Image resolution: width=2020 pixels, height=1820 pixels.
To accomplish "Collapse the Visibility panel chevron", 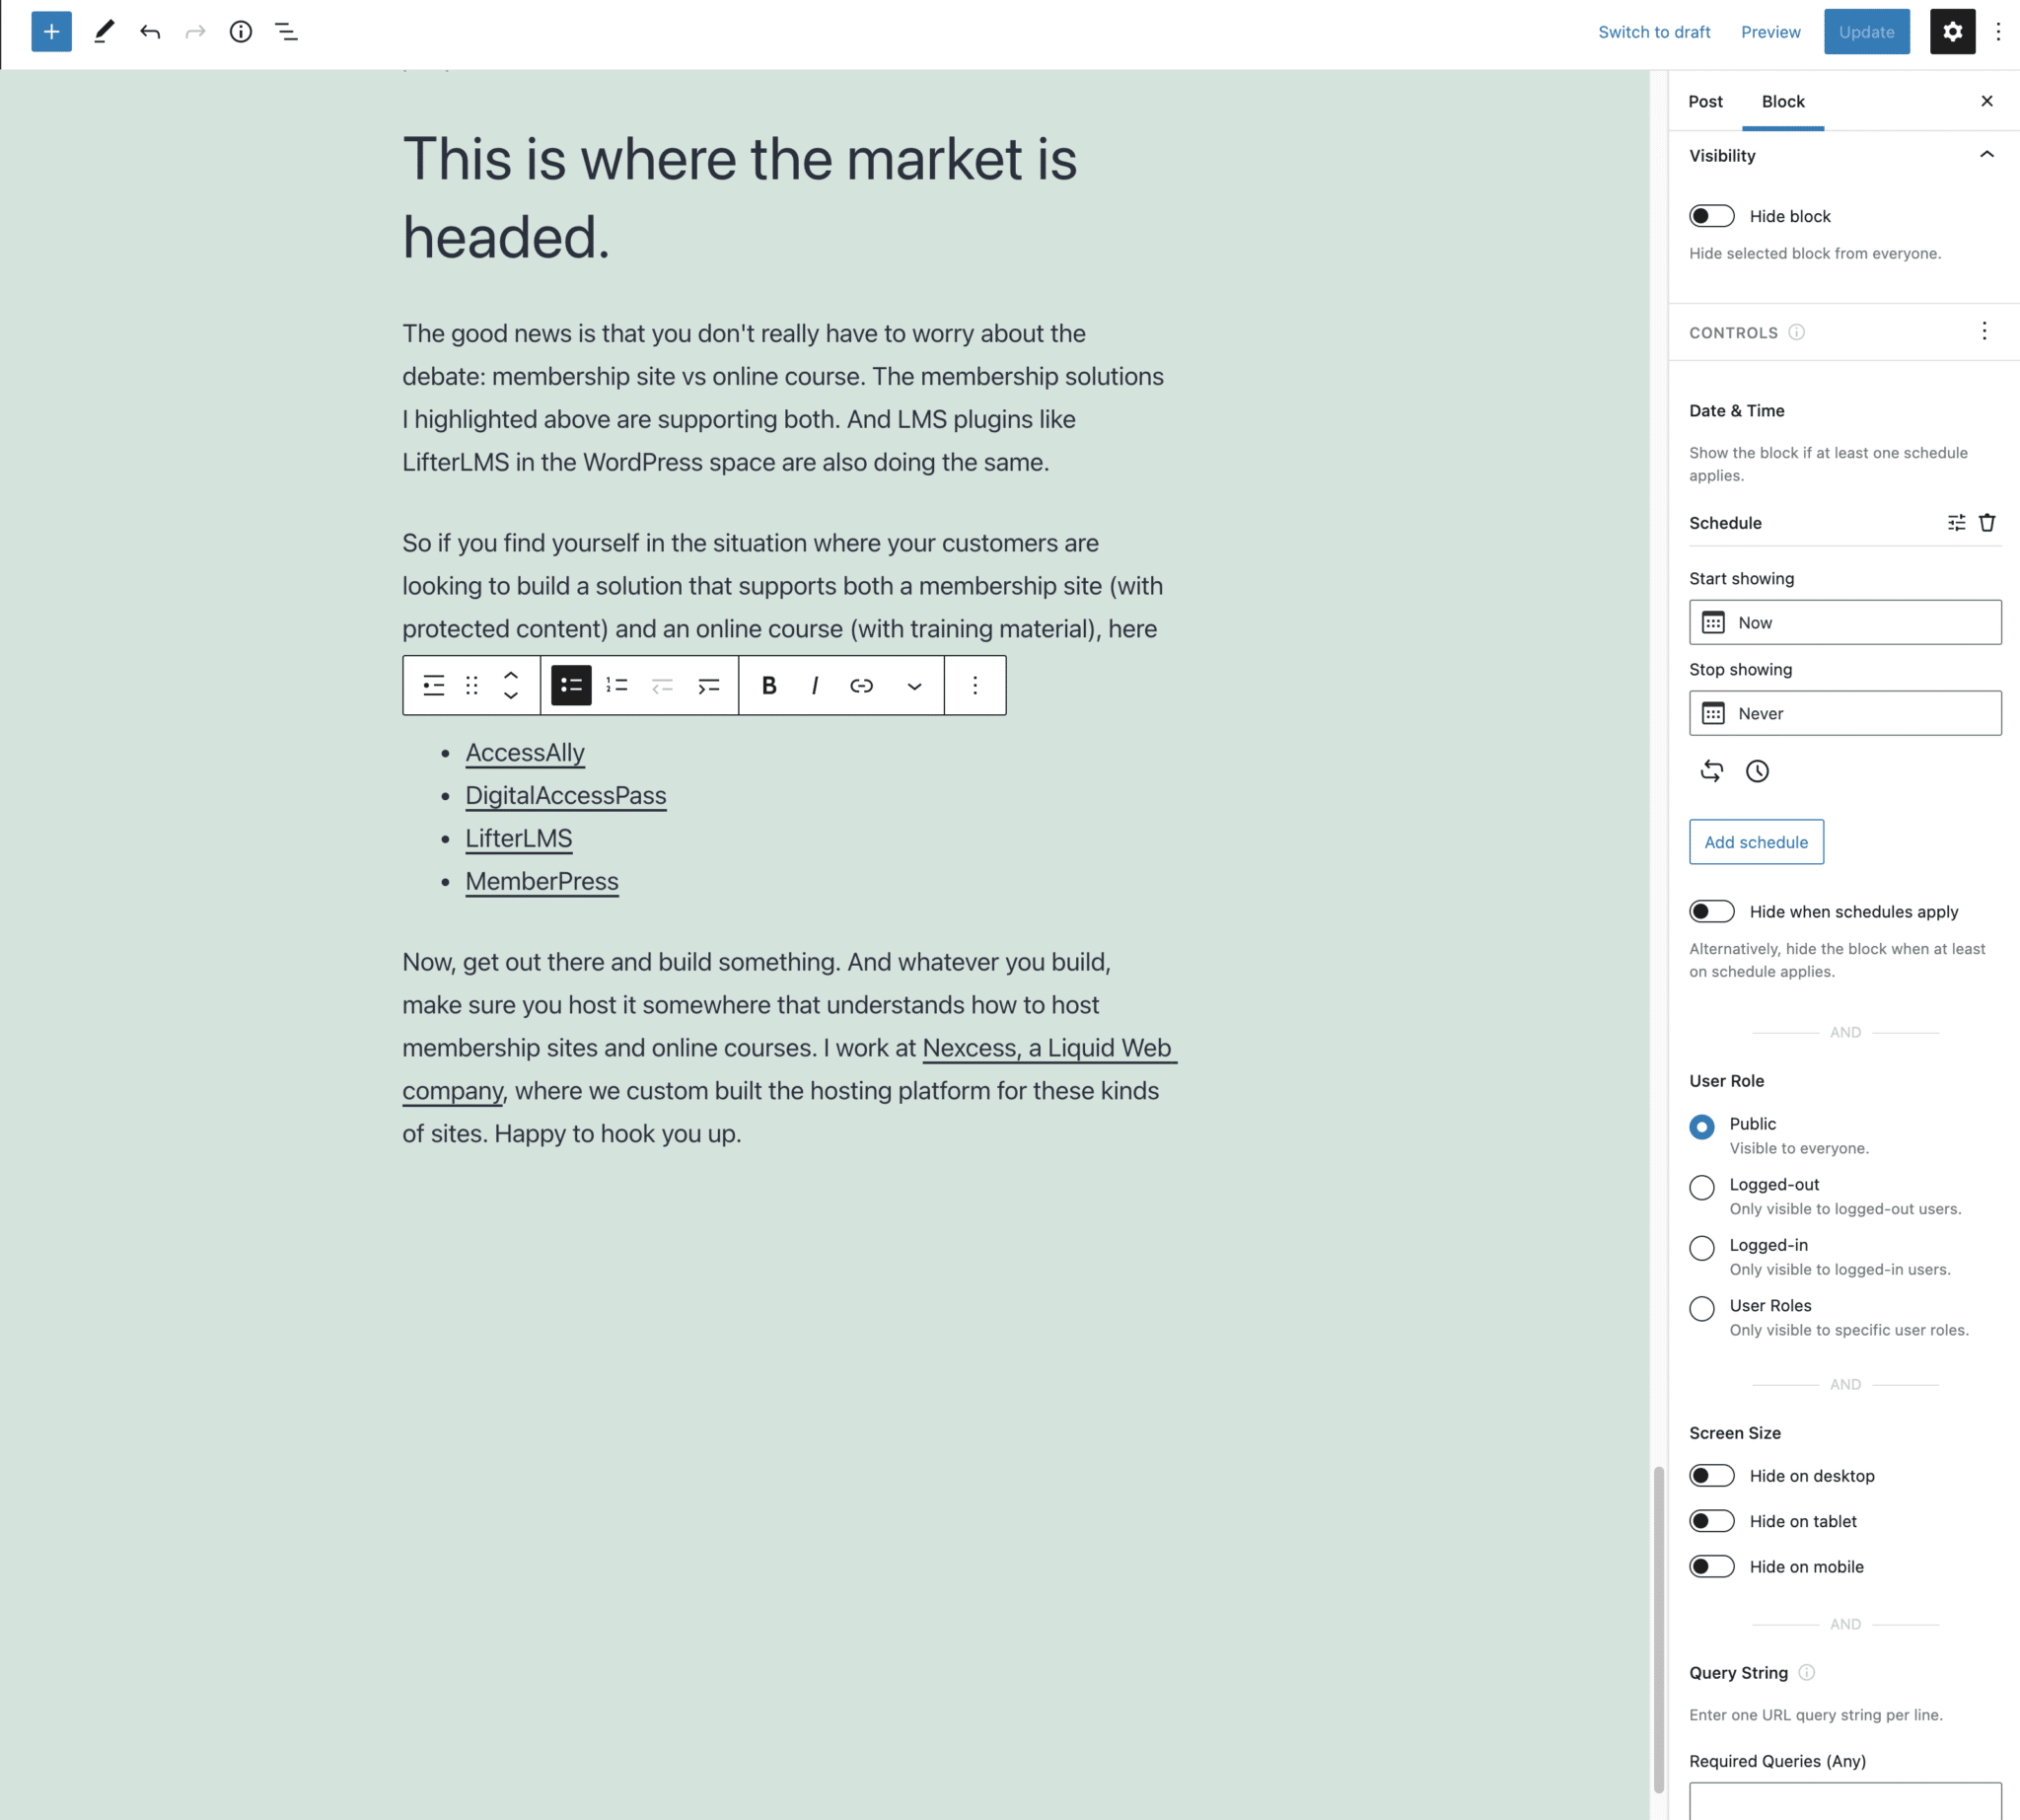I will coord(1986,155).
